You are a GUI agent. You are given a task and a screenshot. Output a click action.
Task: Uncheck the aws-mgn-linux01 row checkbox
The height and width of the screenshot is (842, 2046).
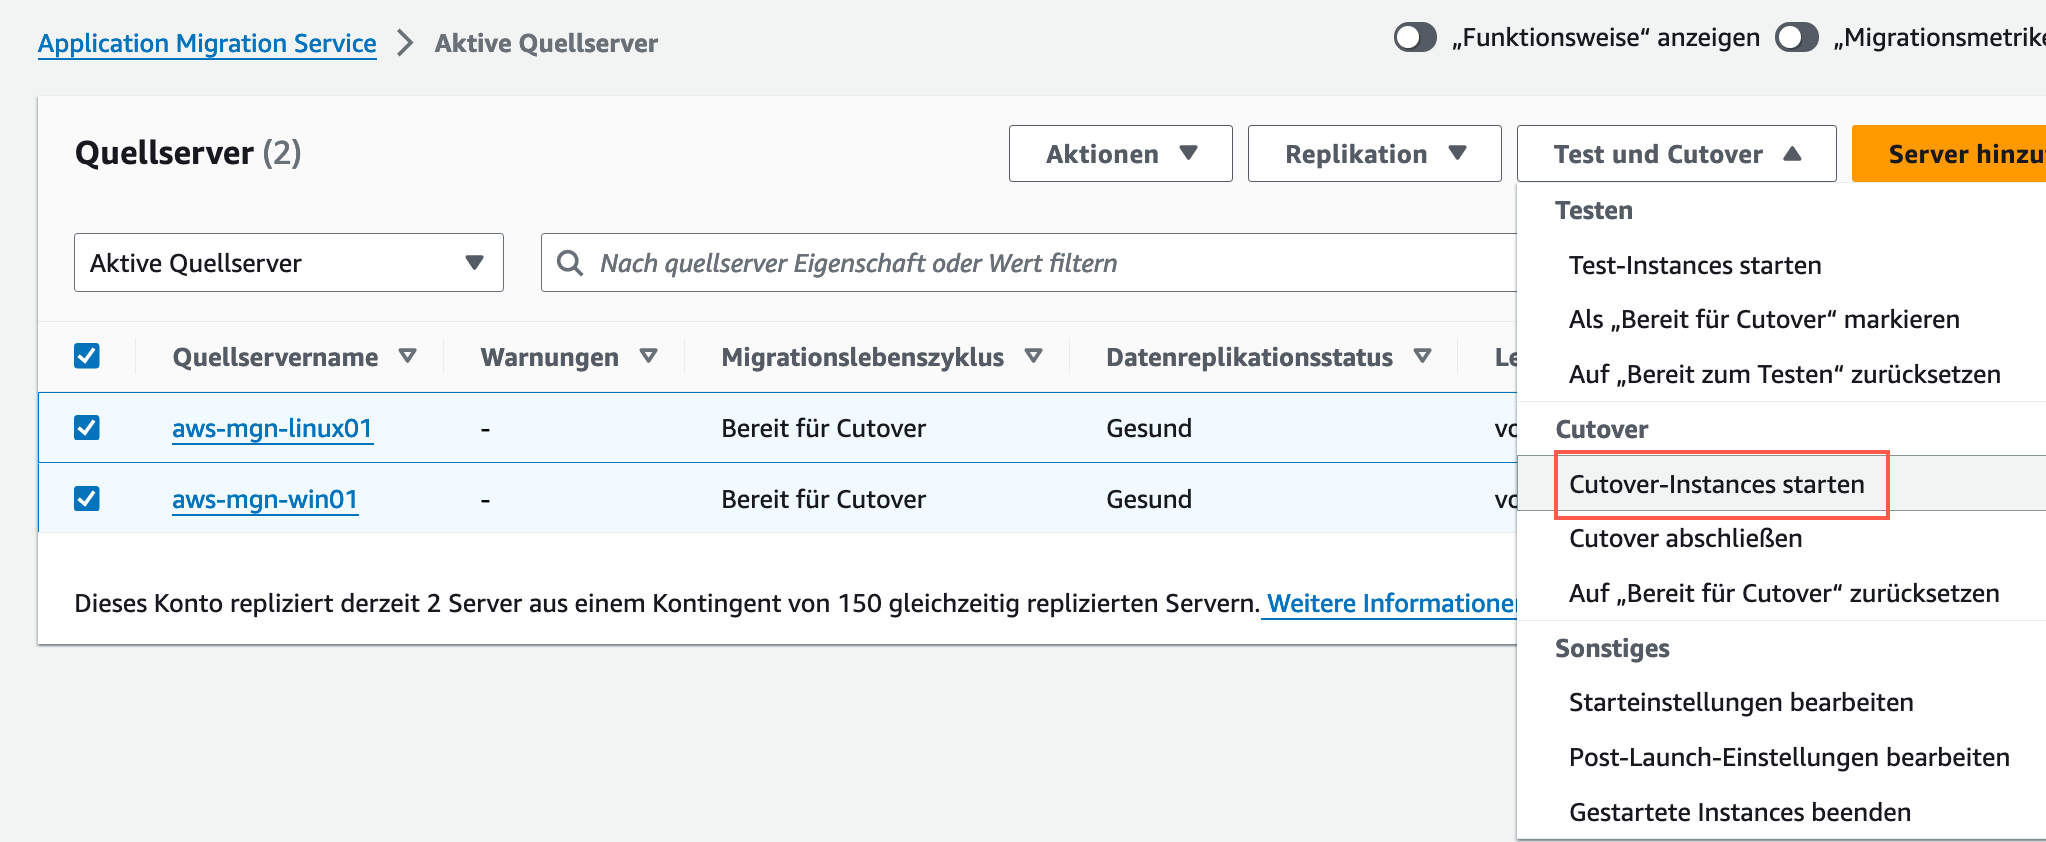(x=87, y=428)
